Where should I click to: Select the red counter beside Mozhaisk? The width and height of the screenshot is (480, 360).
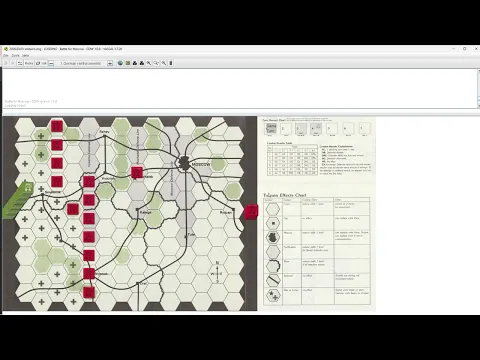point(137,172)
